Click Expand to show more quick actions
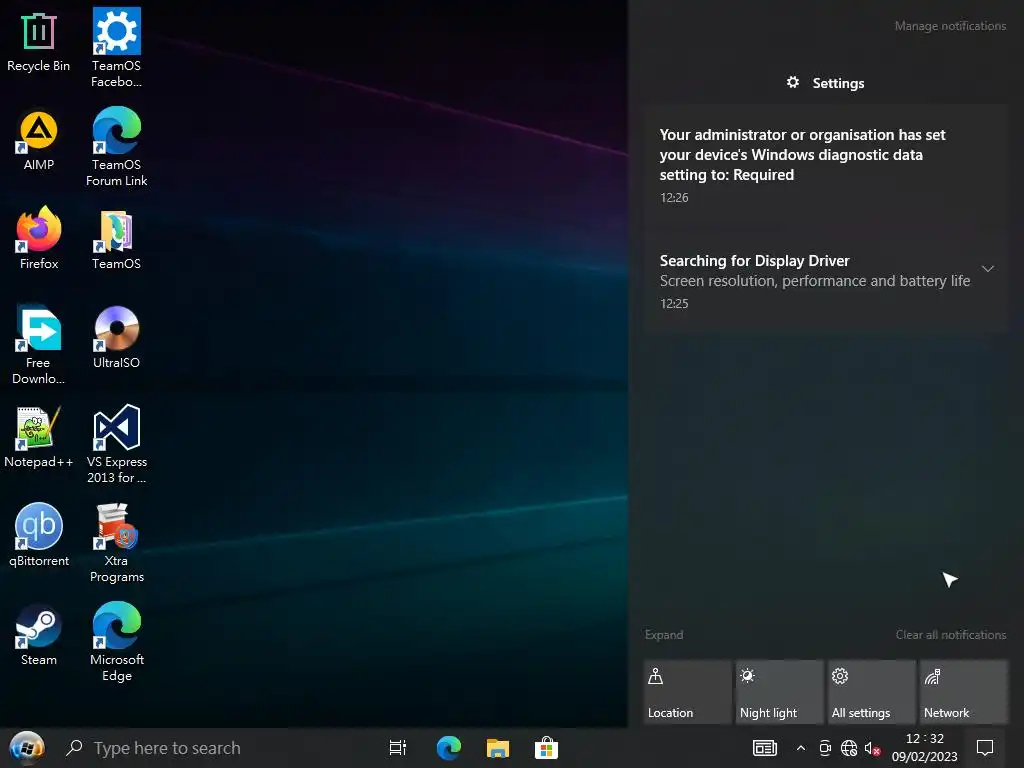1024x768 pixels. tap(664, 635)
